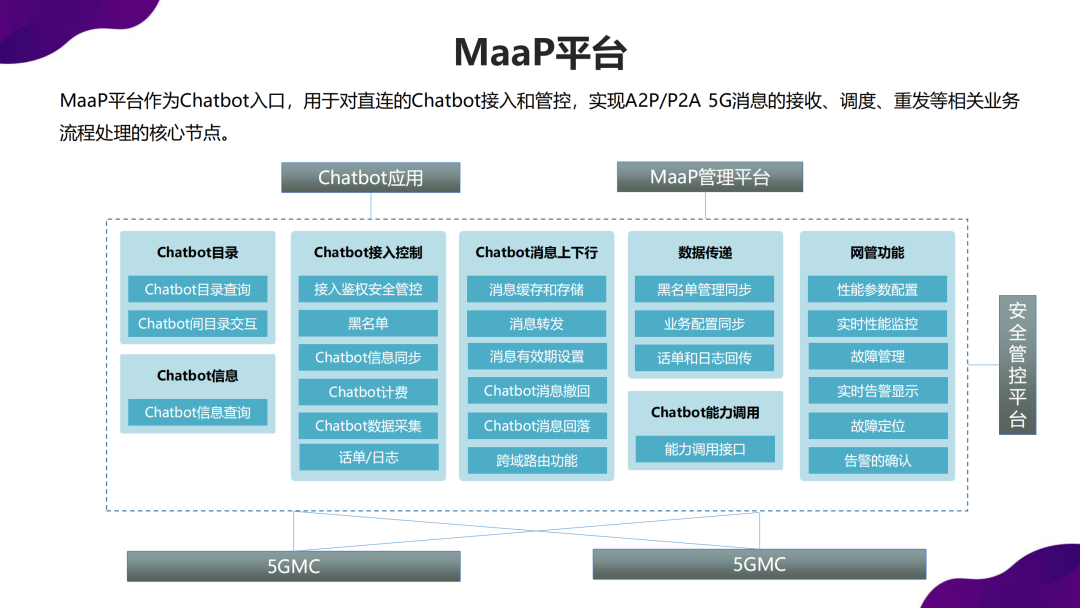Viewport: 1080px width, 608px height.
Task: Select 'Chatbot间目录交互' box
Action: coord(198,324)
